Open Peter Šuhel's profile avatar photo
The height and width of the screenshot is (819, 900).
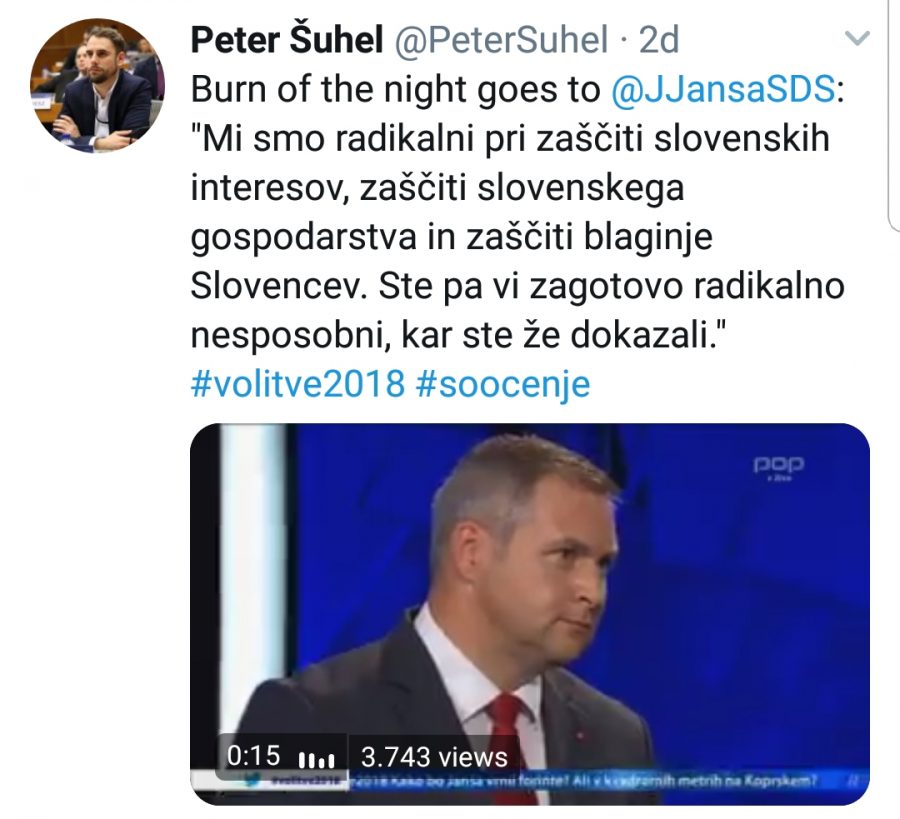click(x=98, y=86)
